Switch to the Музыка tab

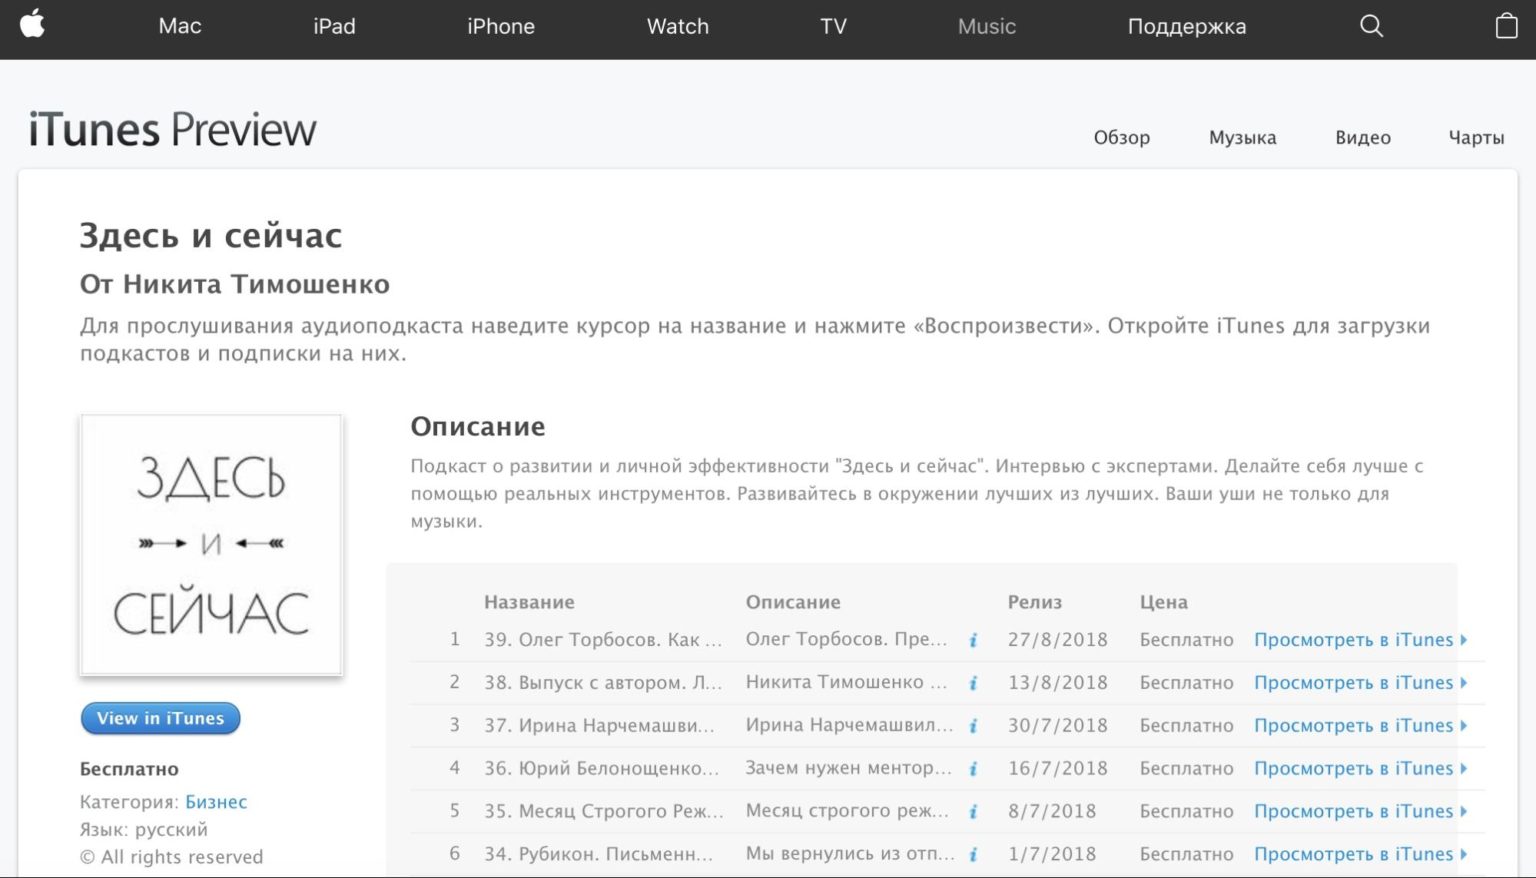(1242, 138)
